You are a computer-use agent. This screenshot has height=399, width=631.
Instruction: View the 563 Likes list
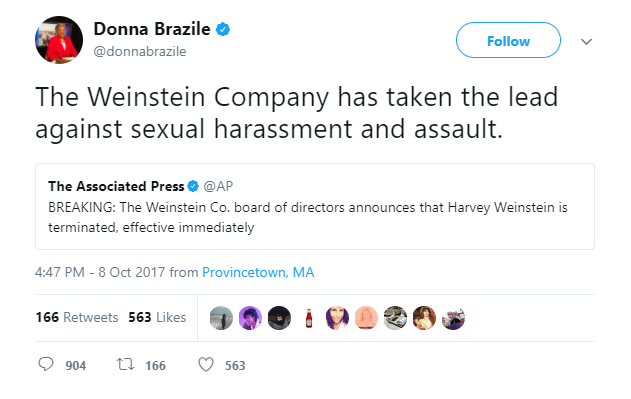[157, 317]
